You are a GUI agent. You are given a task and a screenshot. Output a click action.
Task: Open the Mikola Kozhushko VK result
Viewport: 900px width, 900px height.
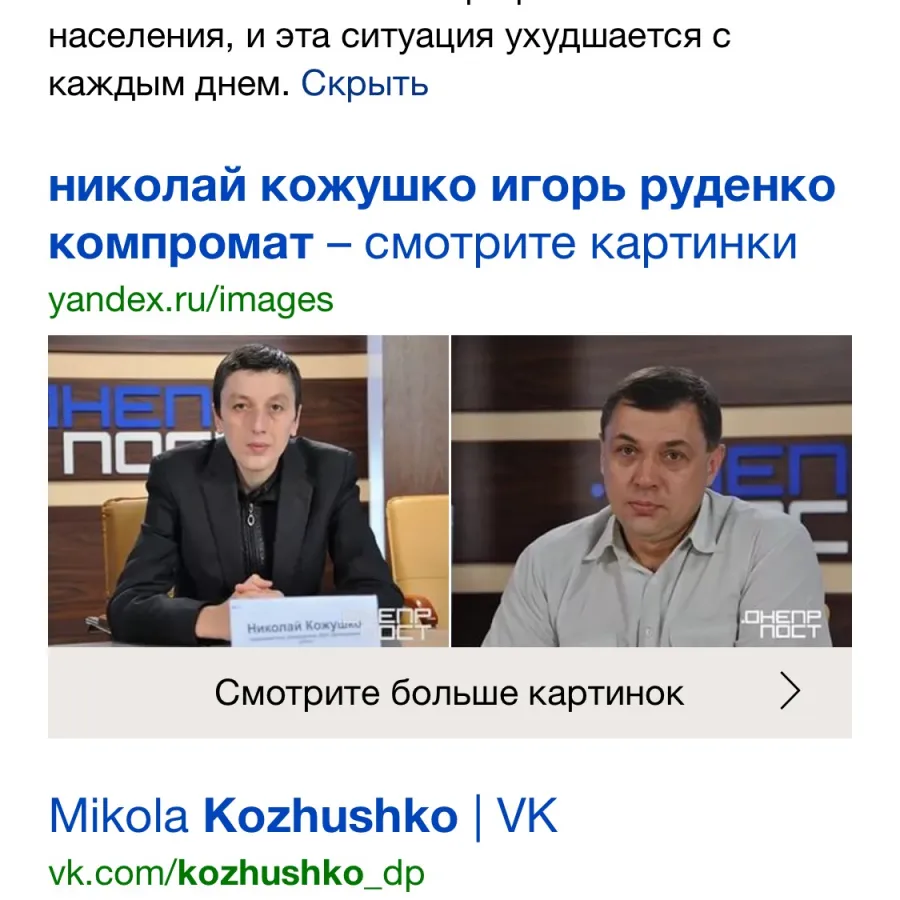(303, 816)
